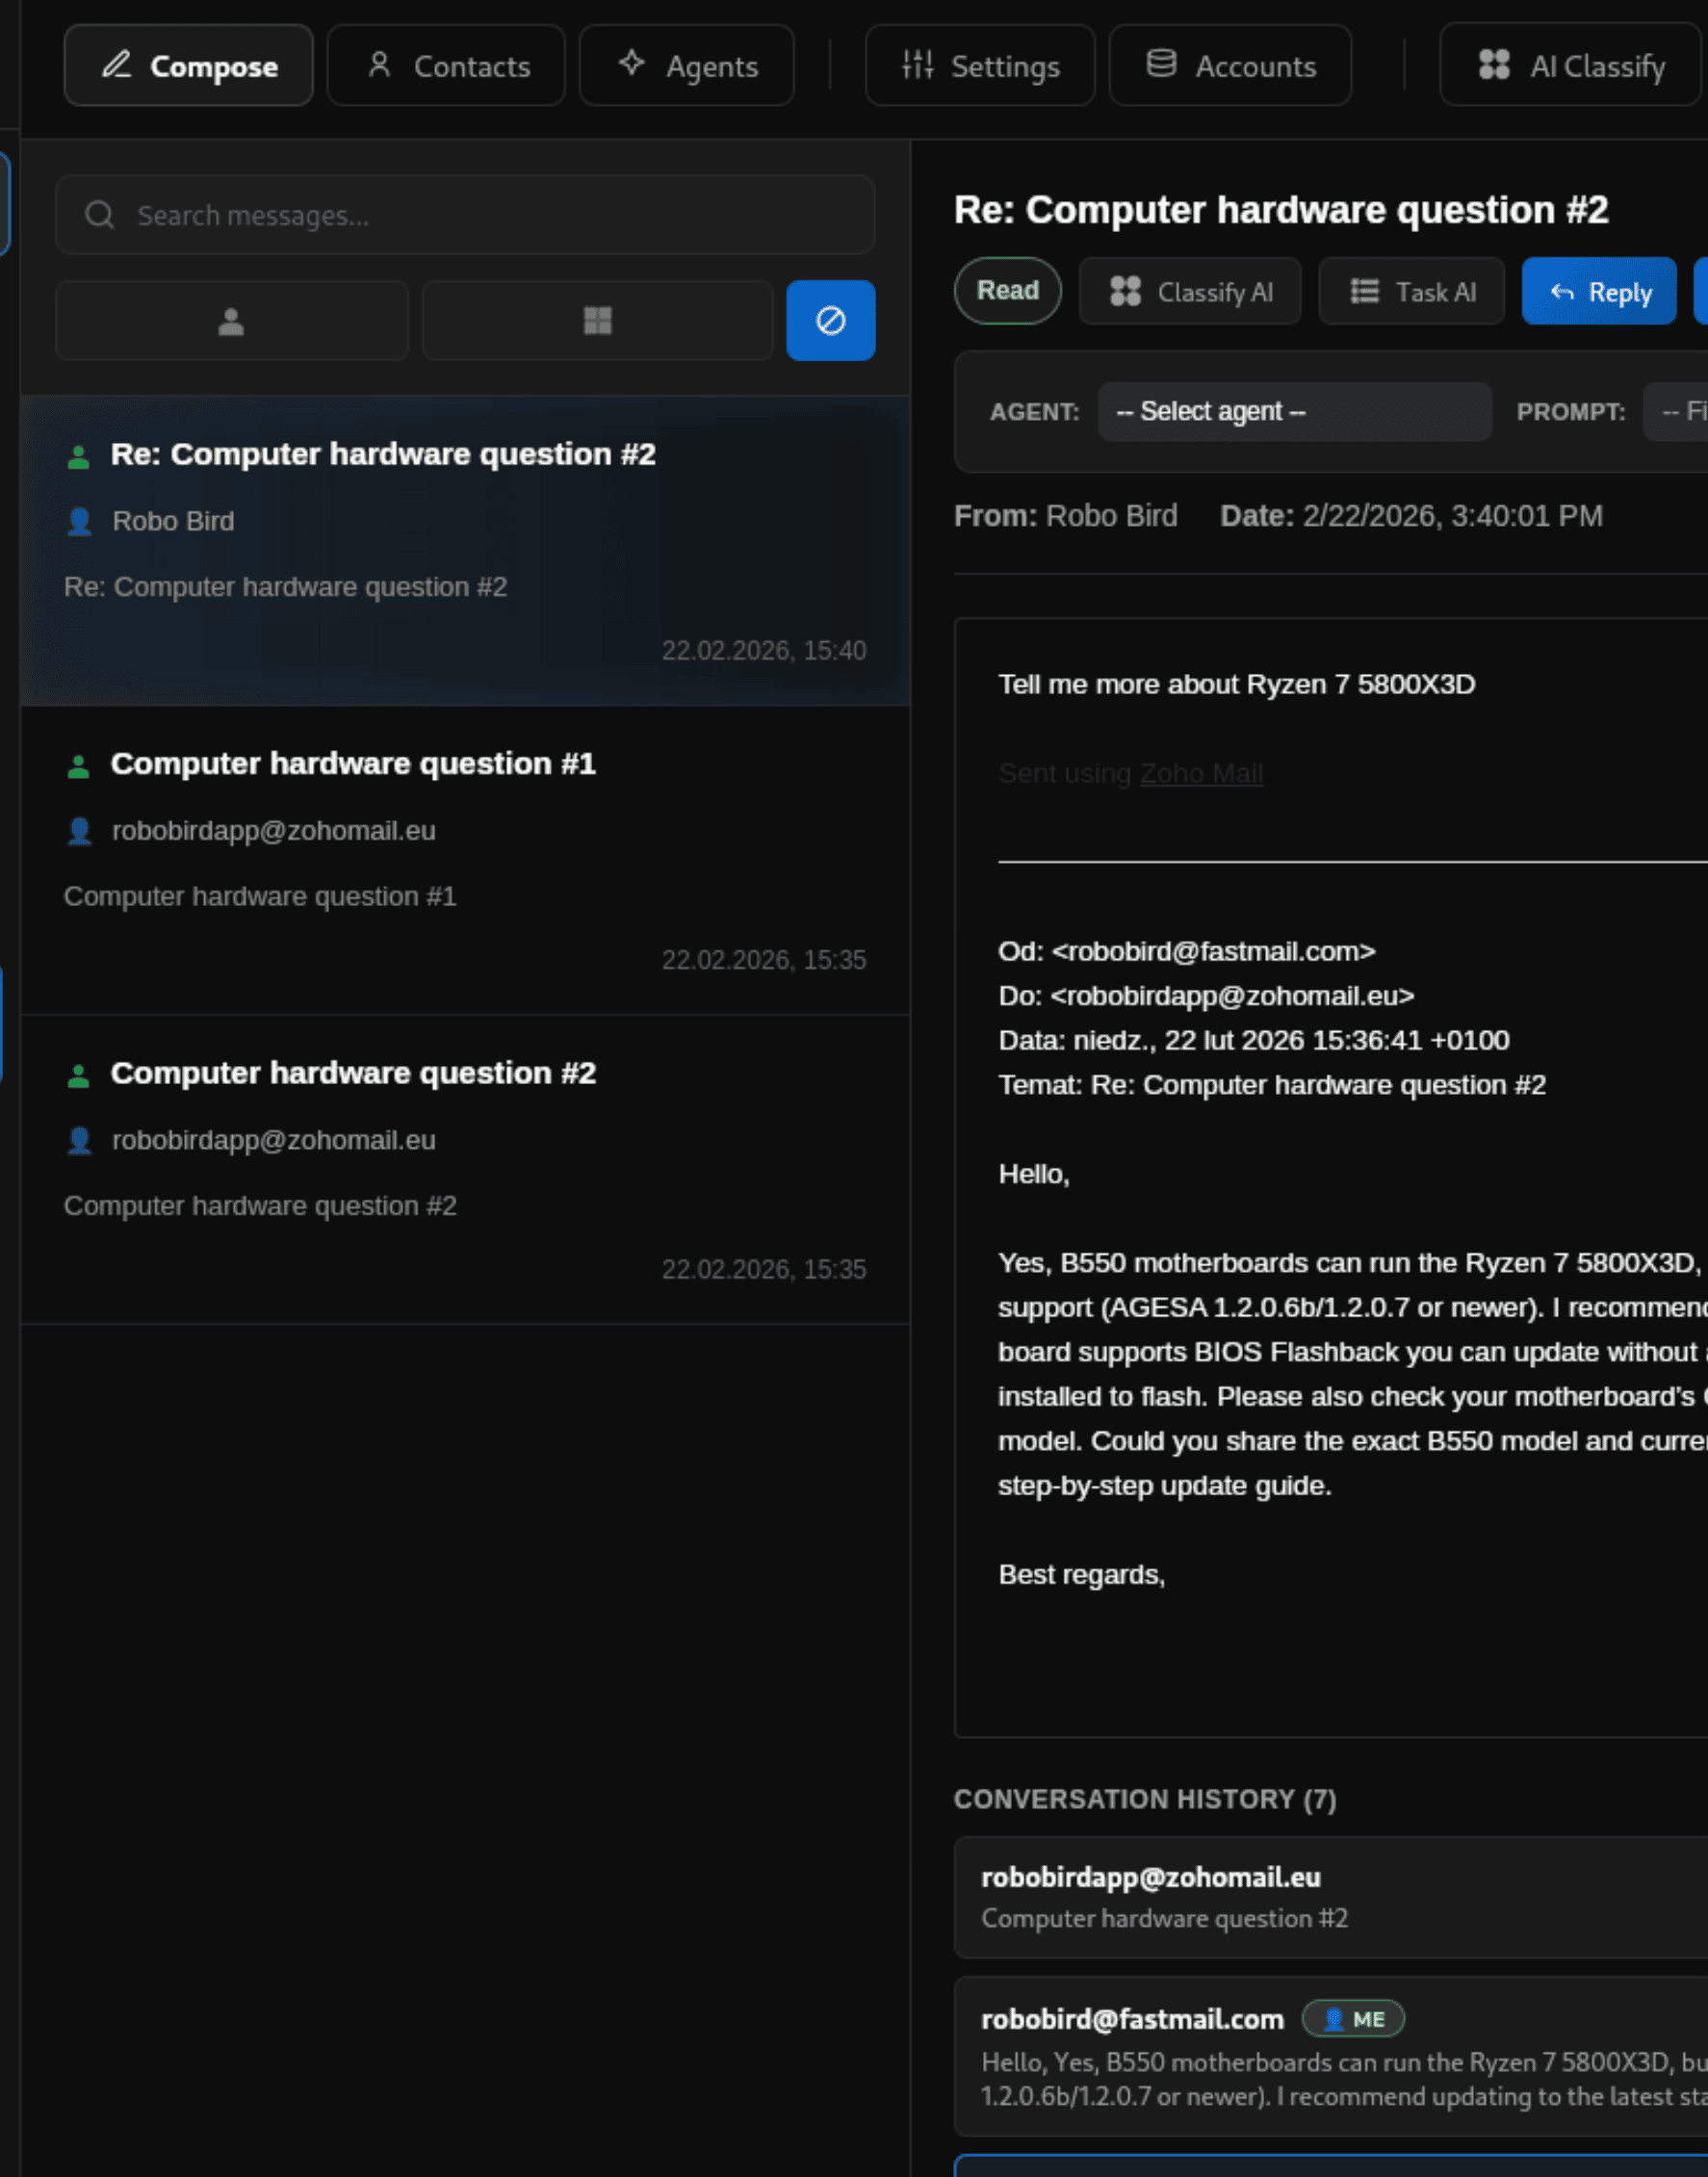Select the Computer hardware question #1 message

pyautogui.click(x=465, y=860)
